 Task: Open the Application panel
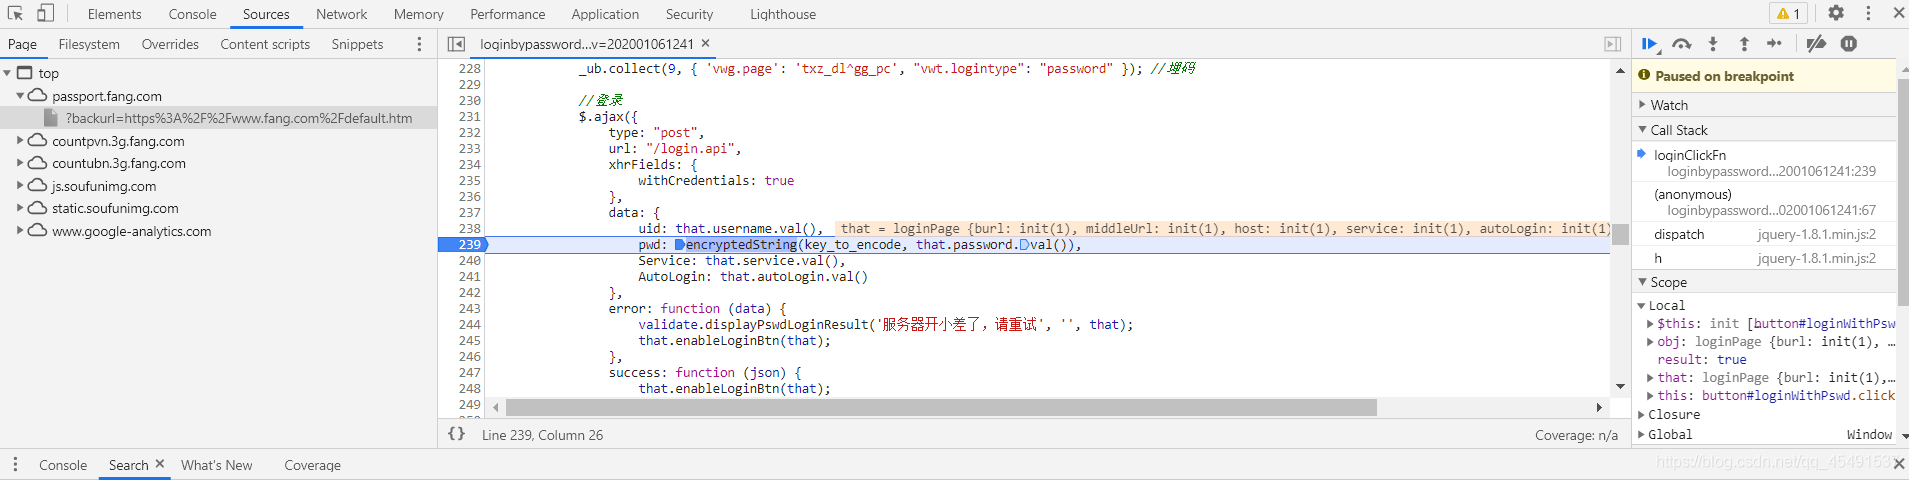point(605,14)
